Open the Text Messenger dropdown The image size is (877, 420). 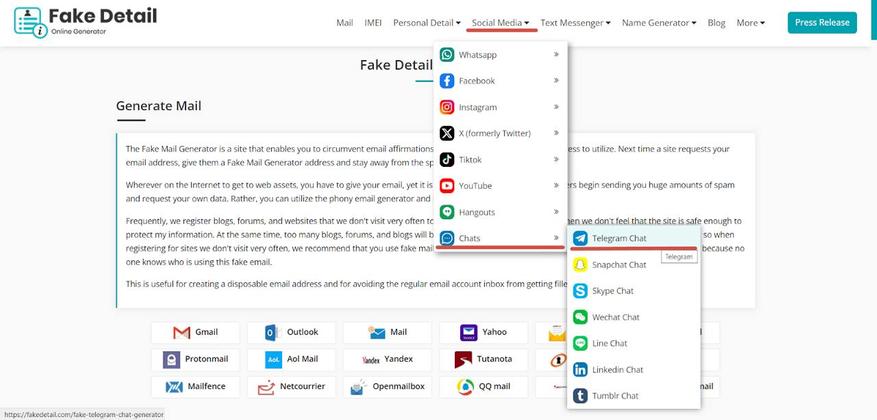(575, 22)
